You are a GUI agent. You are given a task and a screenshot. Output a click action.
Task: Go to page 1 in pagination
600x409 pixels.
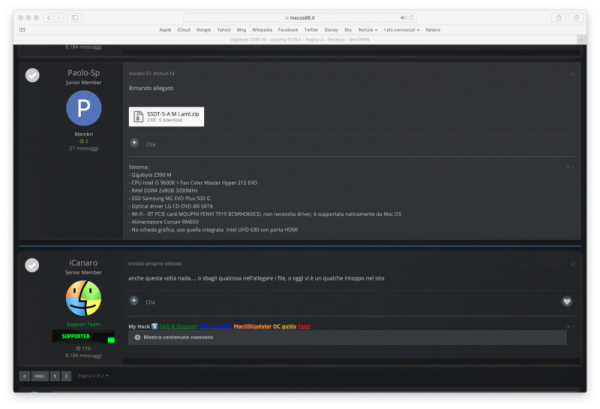(55, 376)
